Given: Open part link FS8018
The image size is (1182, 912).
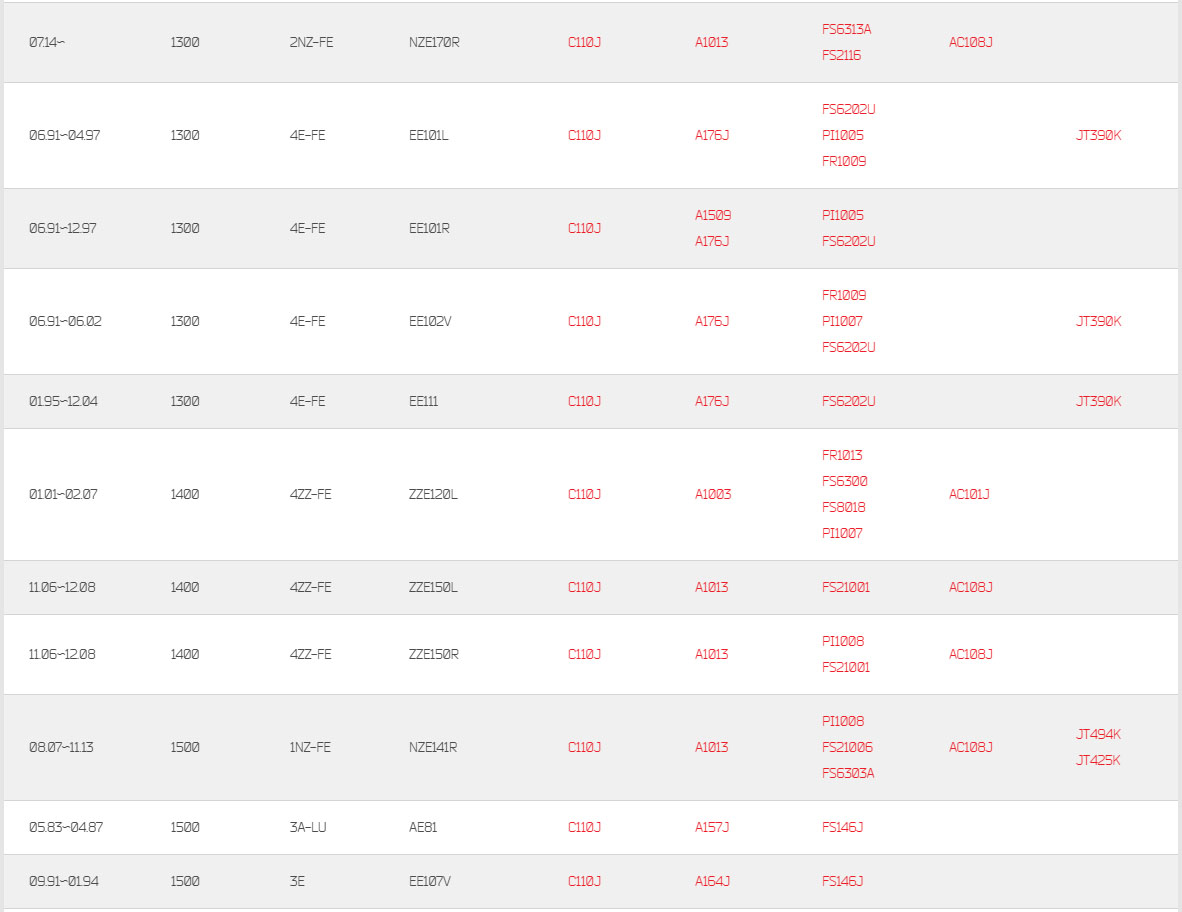Looking at the screenshot, I should click(844, 507).
